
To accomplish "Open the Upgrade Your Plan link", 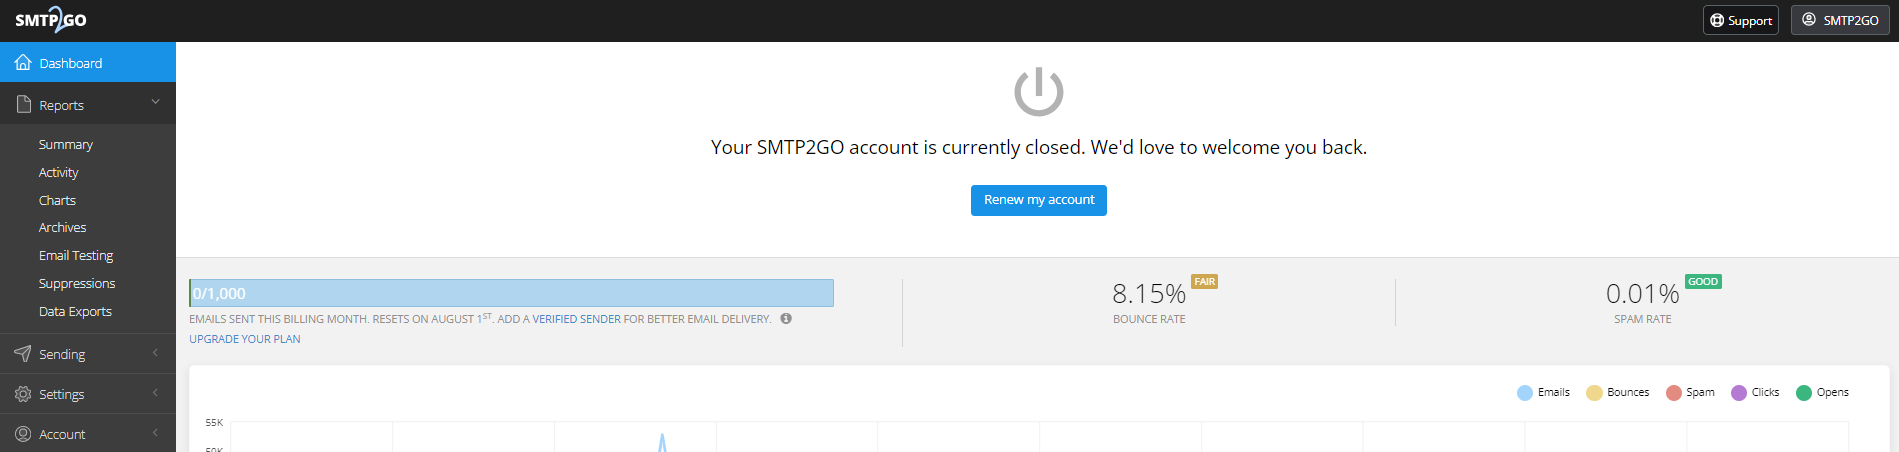I will tap(245, 339).
